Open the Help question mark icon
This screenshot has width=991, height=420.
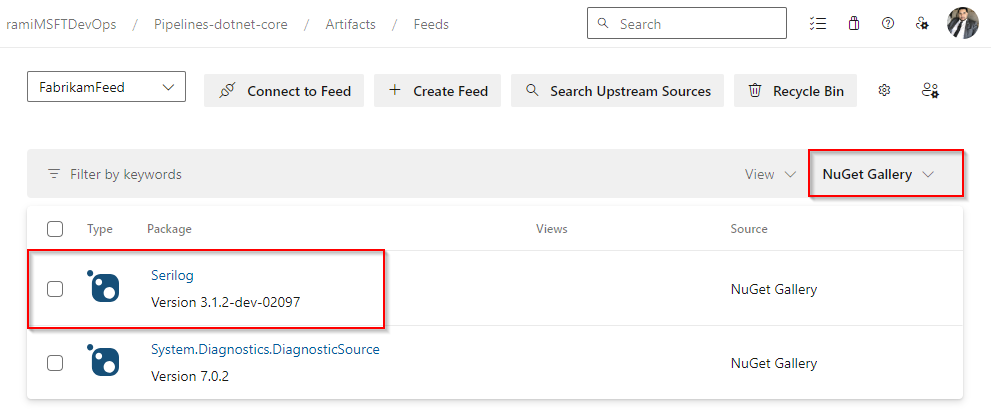(888, 24)
